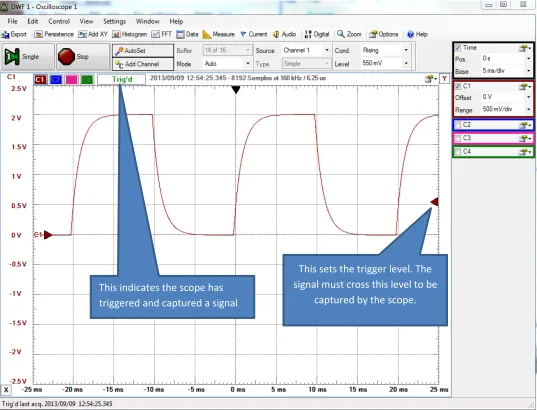Open the File menu
Image resolution: width=537 pixels, height=410 pixels.
12,21
